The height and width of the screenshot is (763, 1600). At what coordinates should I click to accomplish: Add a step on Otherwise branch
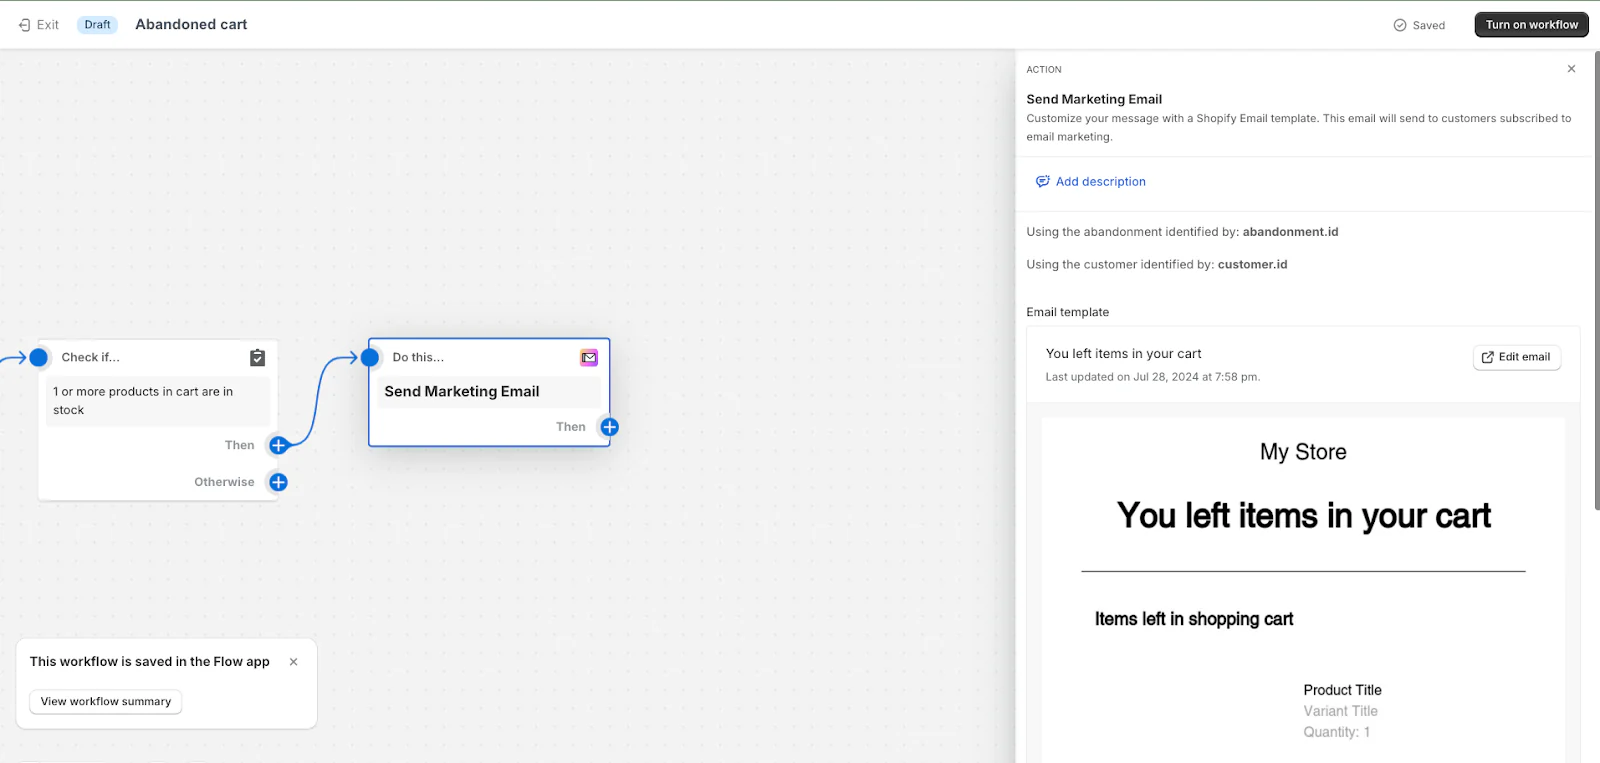pyautogui.click(x=279, y=482)
